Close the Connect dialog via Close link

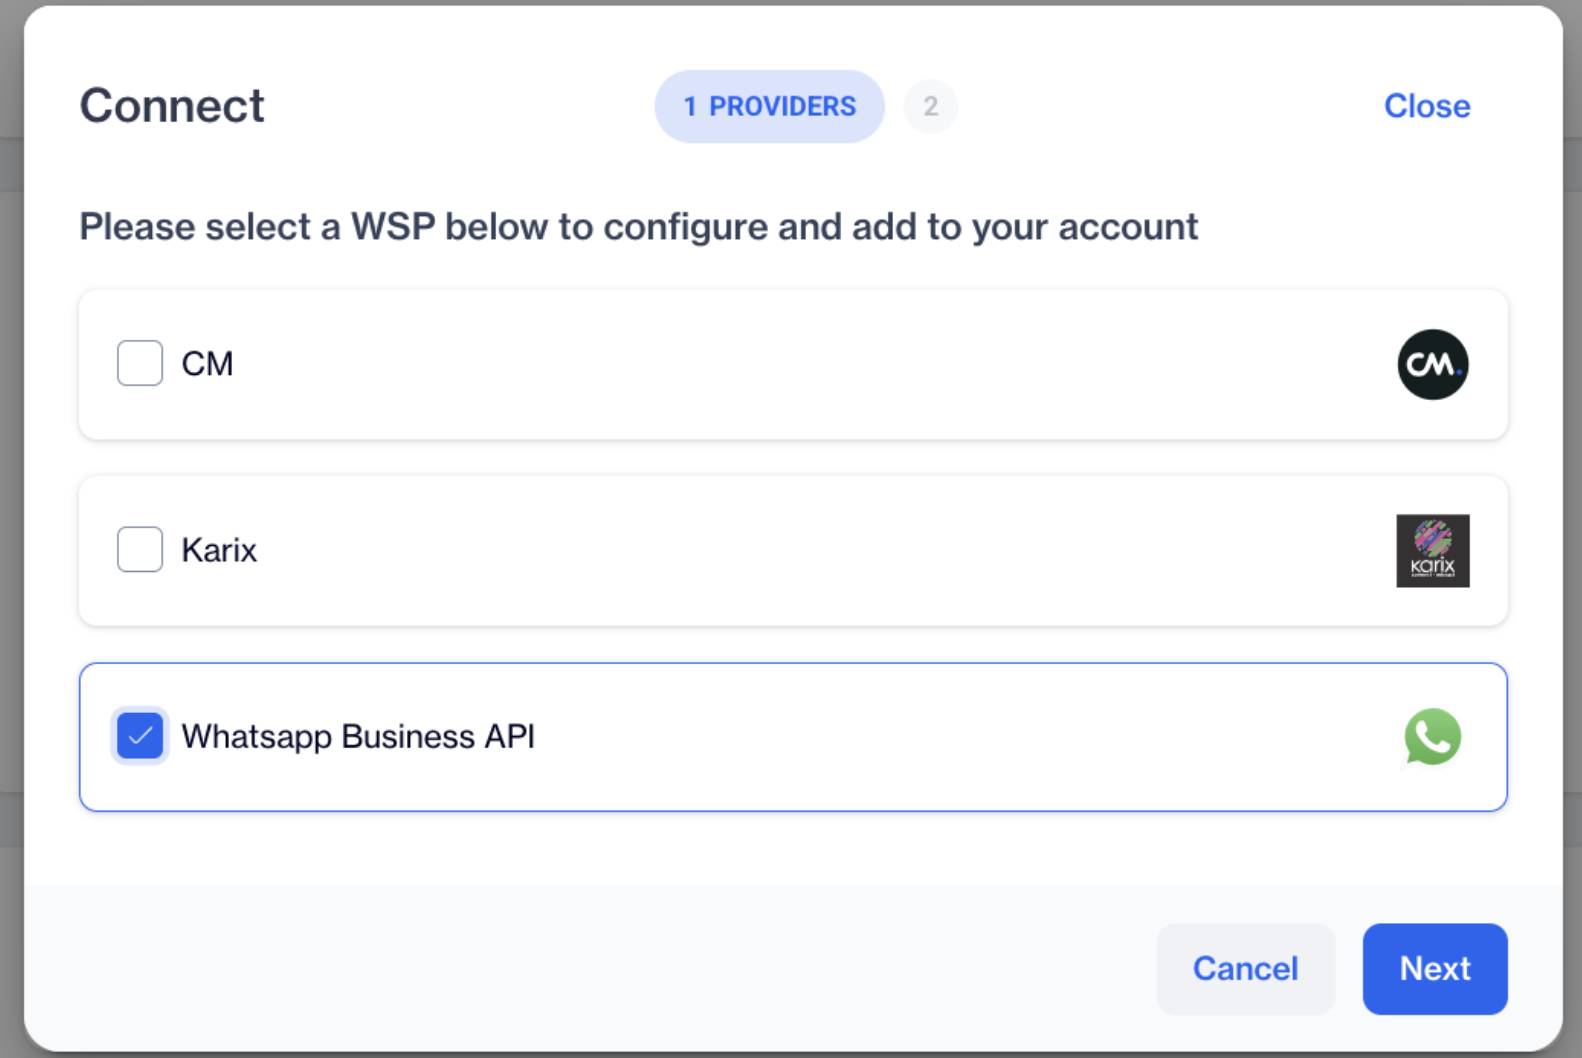pyautogui.click(x=1427, y=106)
